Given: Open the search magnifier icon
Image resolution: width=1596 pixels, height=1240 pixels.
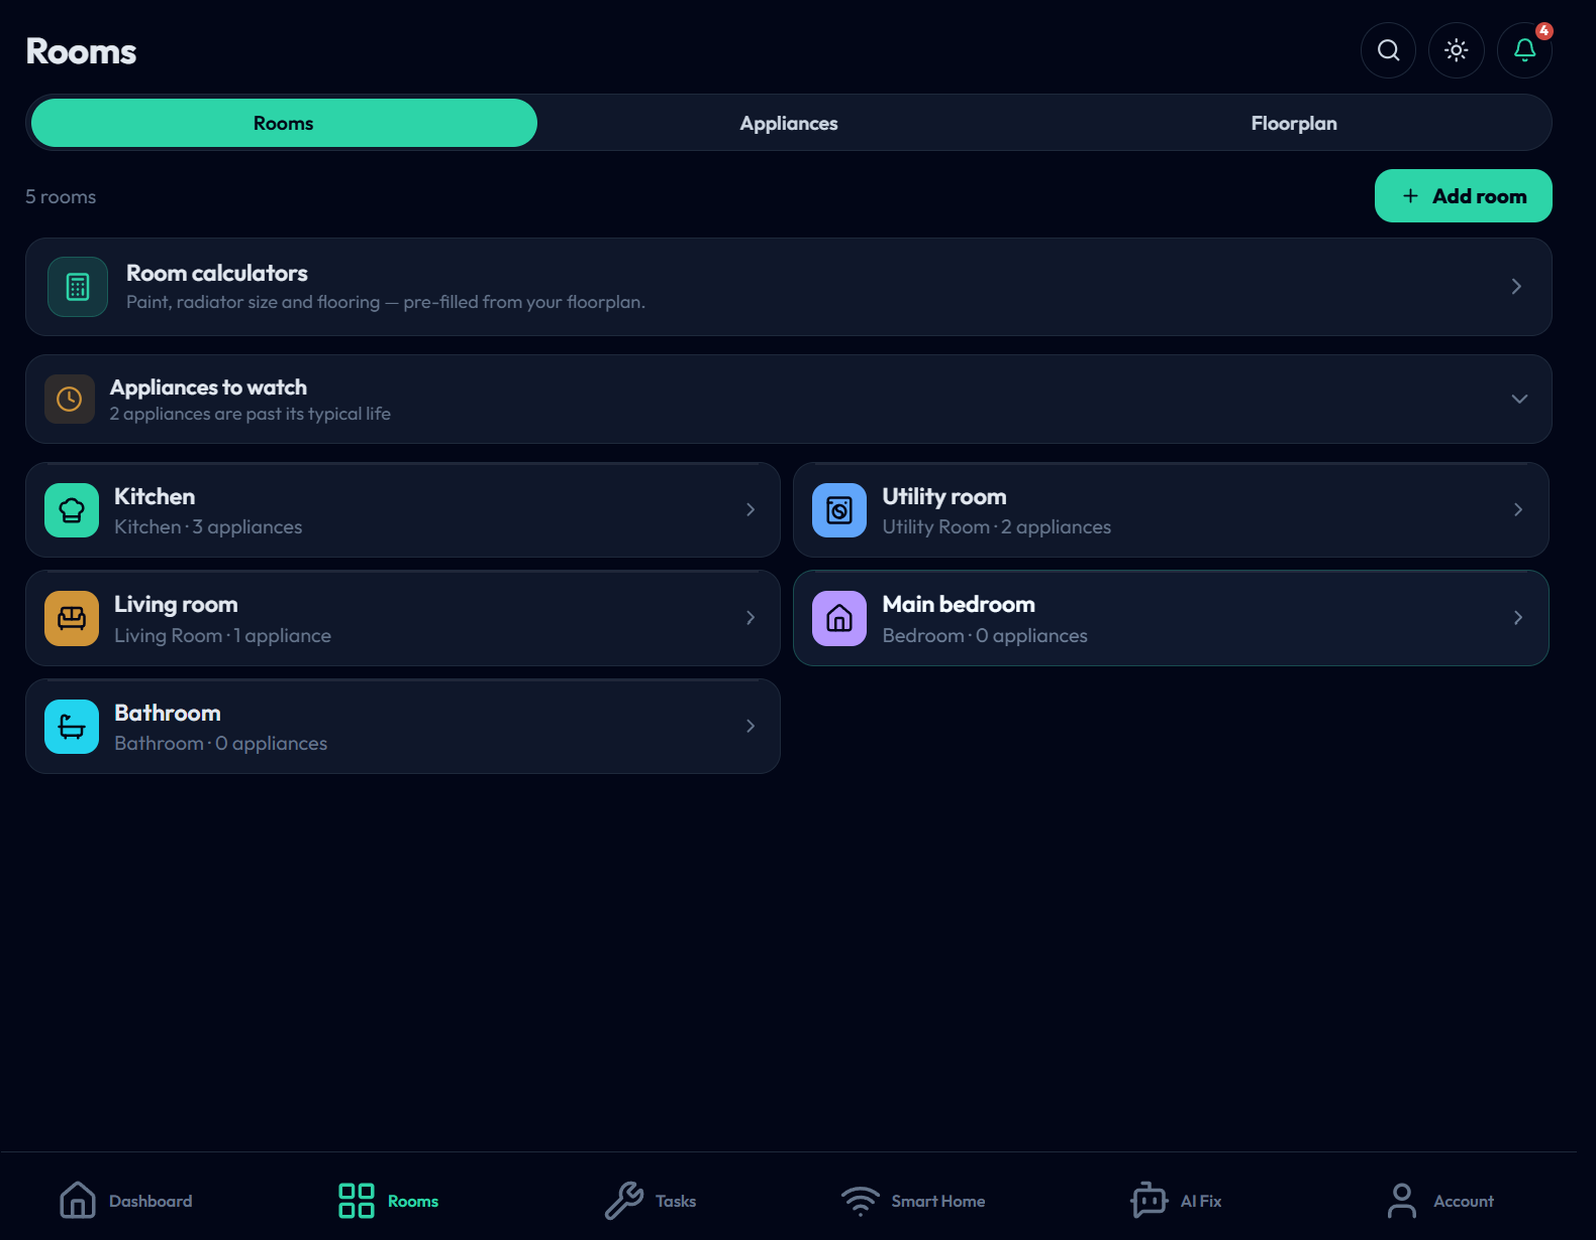Looking at the screenshot, I should [x=1388, y=50].
